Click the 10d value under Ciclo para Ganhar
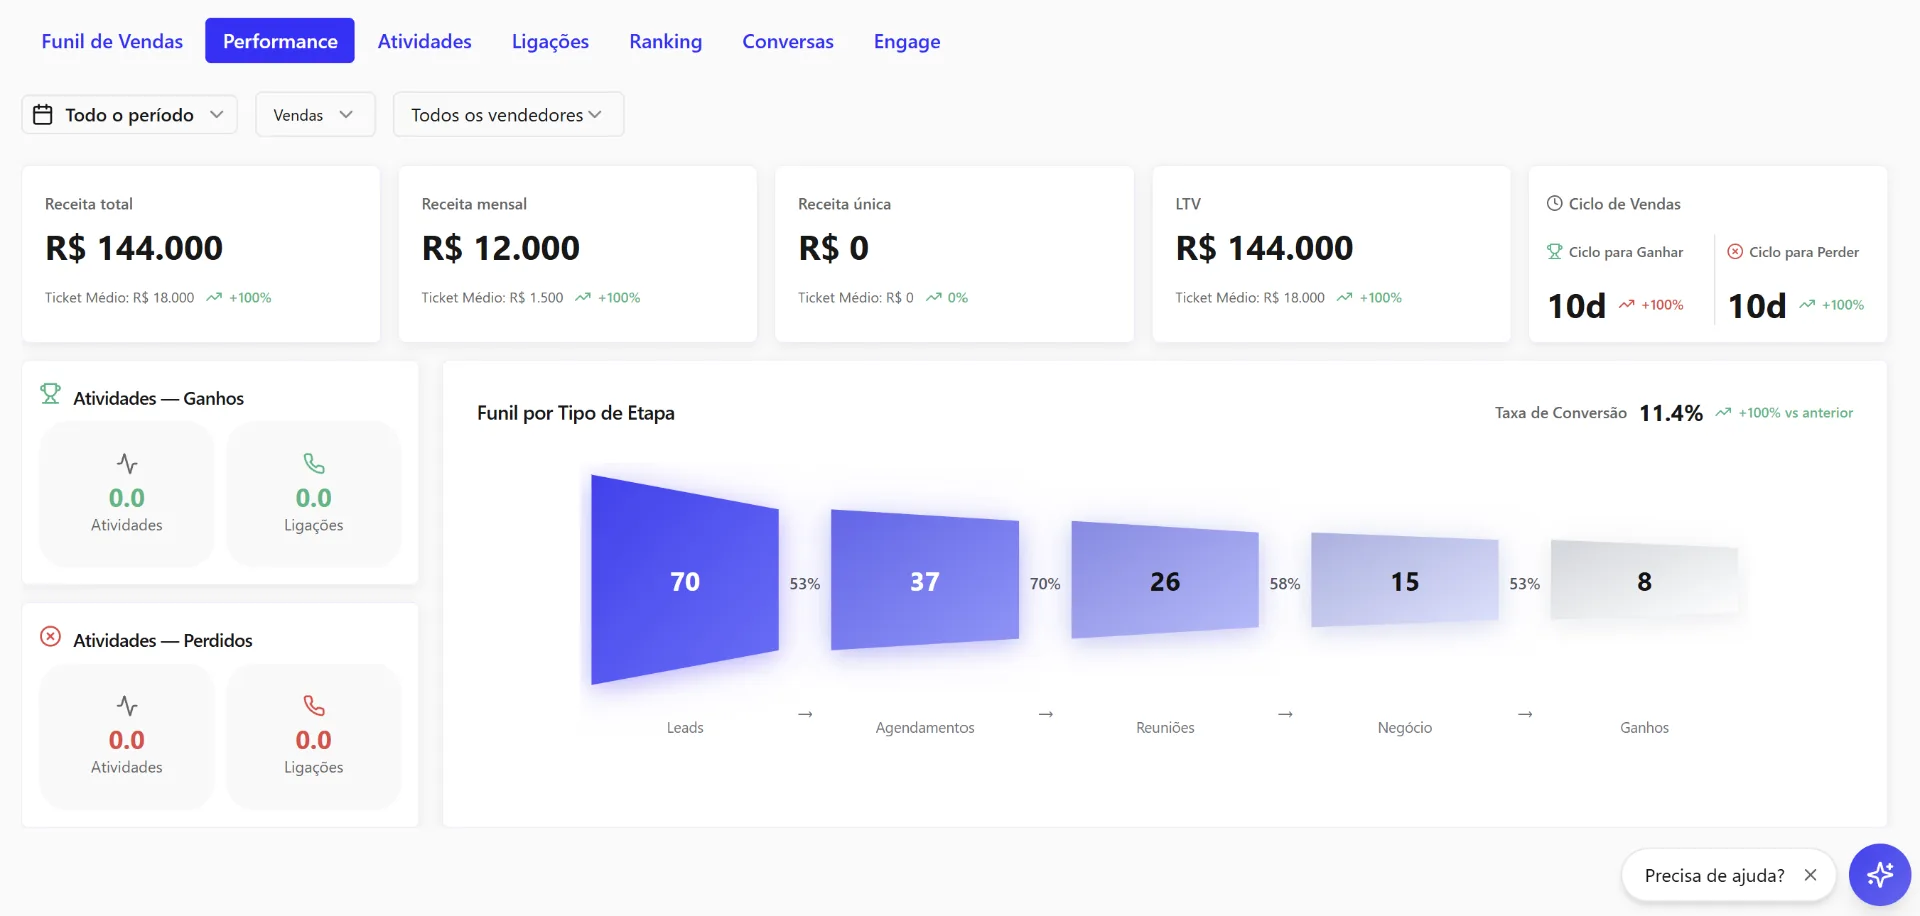 tap(1577, 305)
